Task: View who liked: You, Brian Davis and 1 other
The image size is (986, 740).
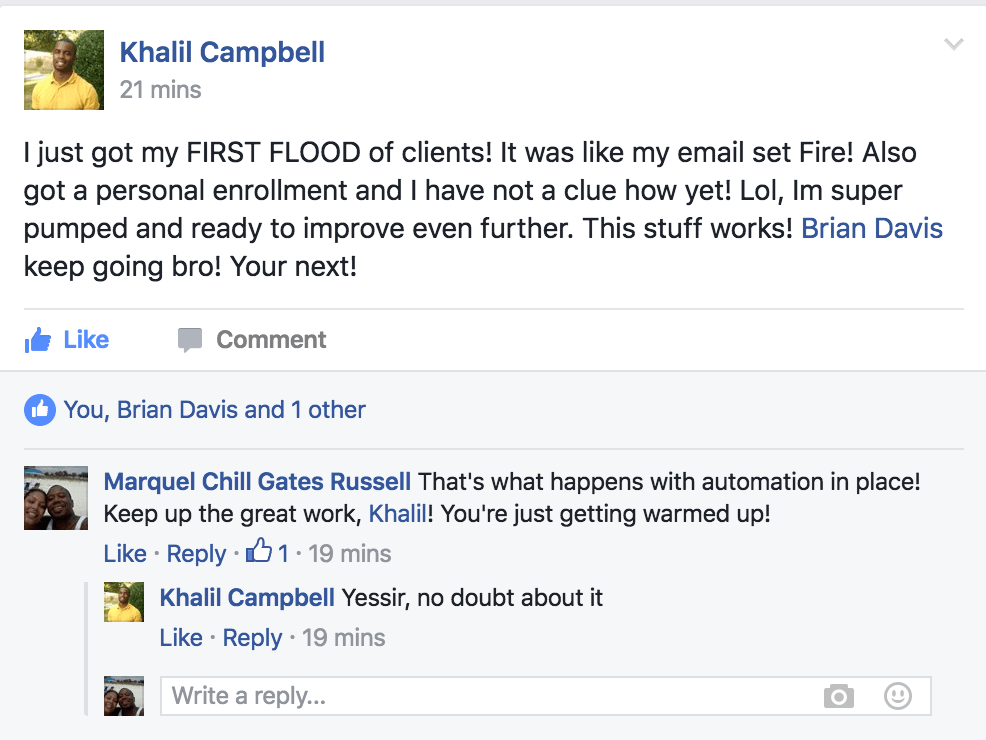Action: (214, 409)
